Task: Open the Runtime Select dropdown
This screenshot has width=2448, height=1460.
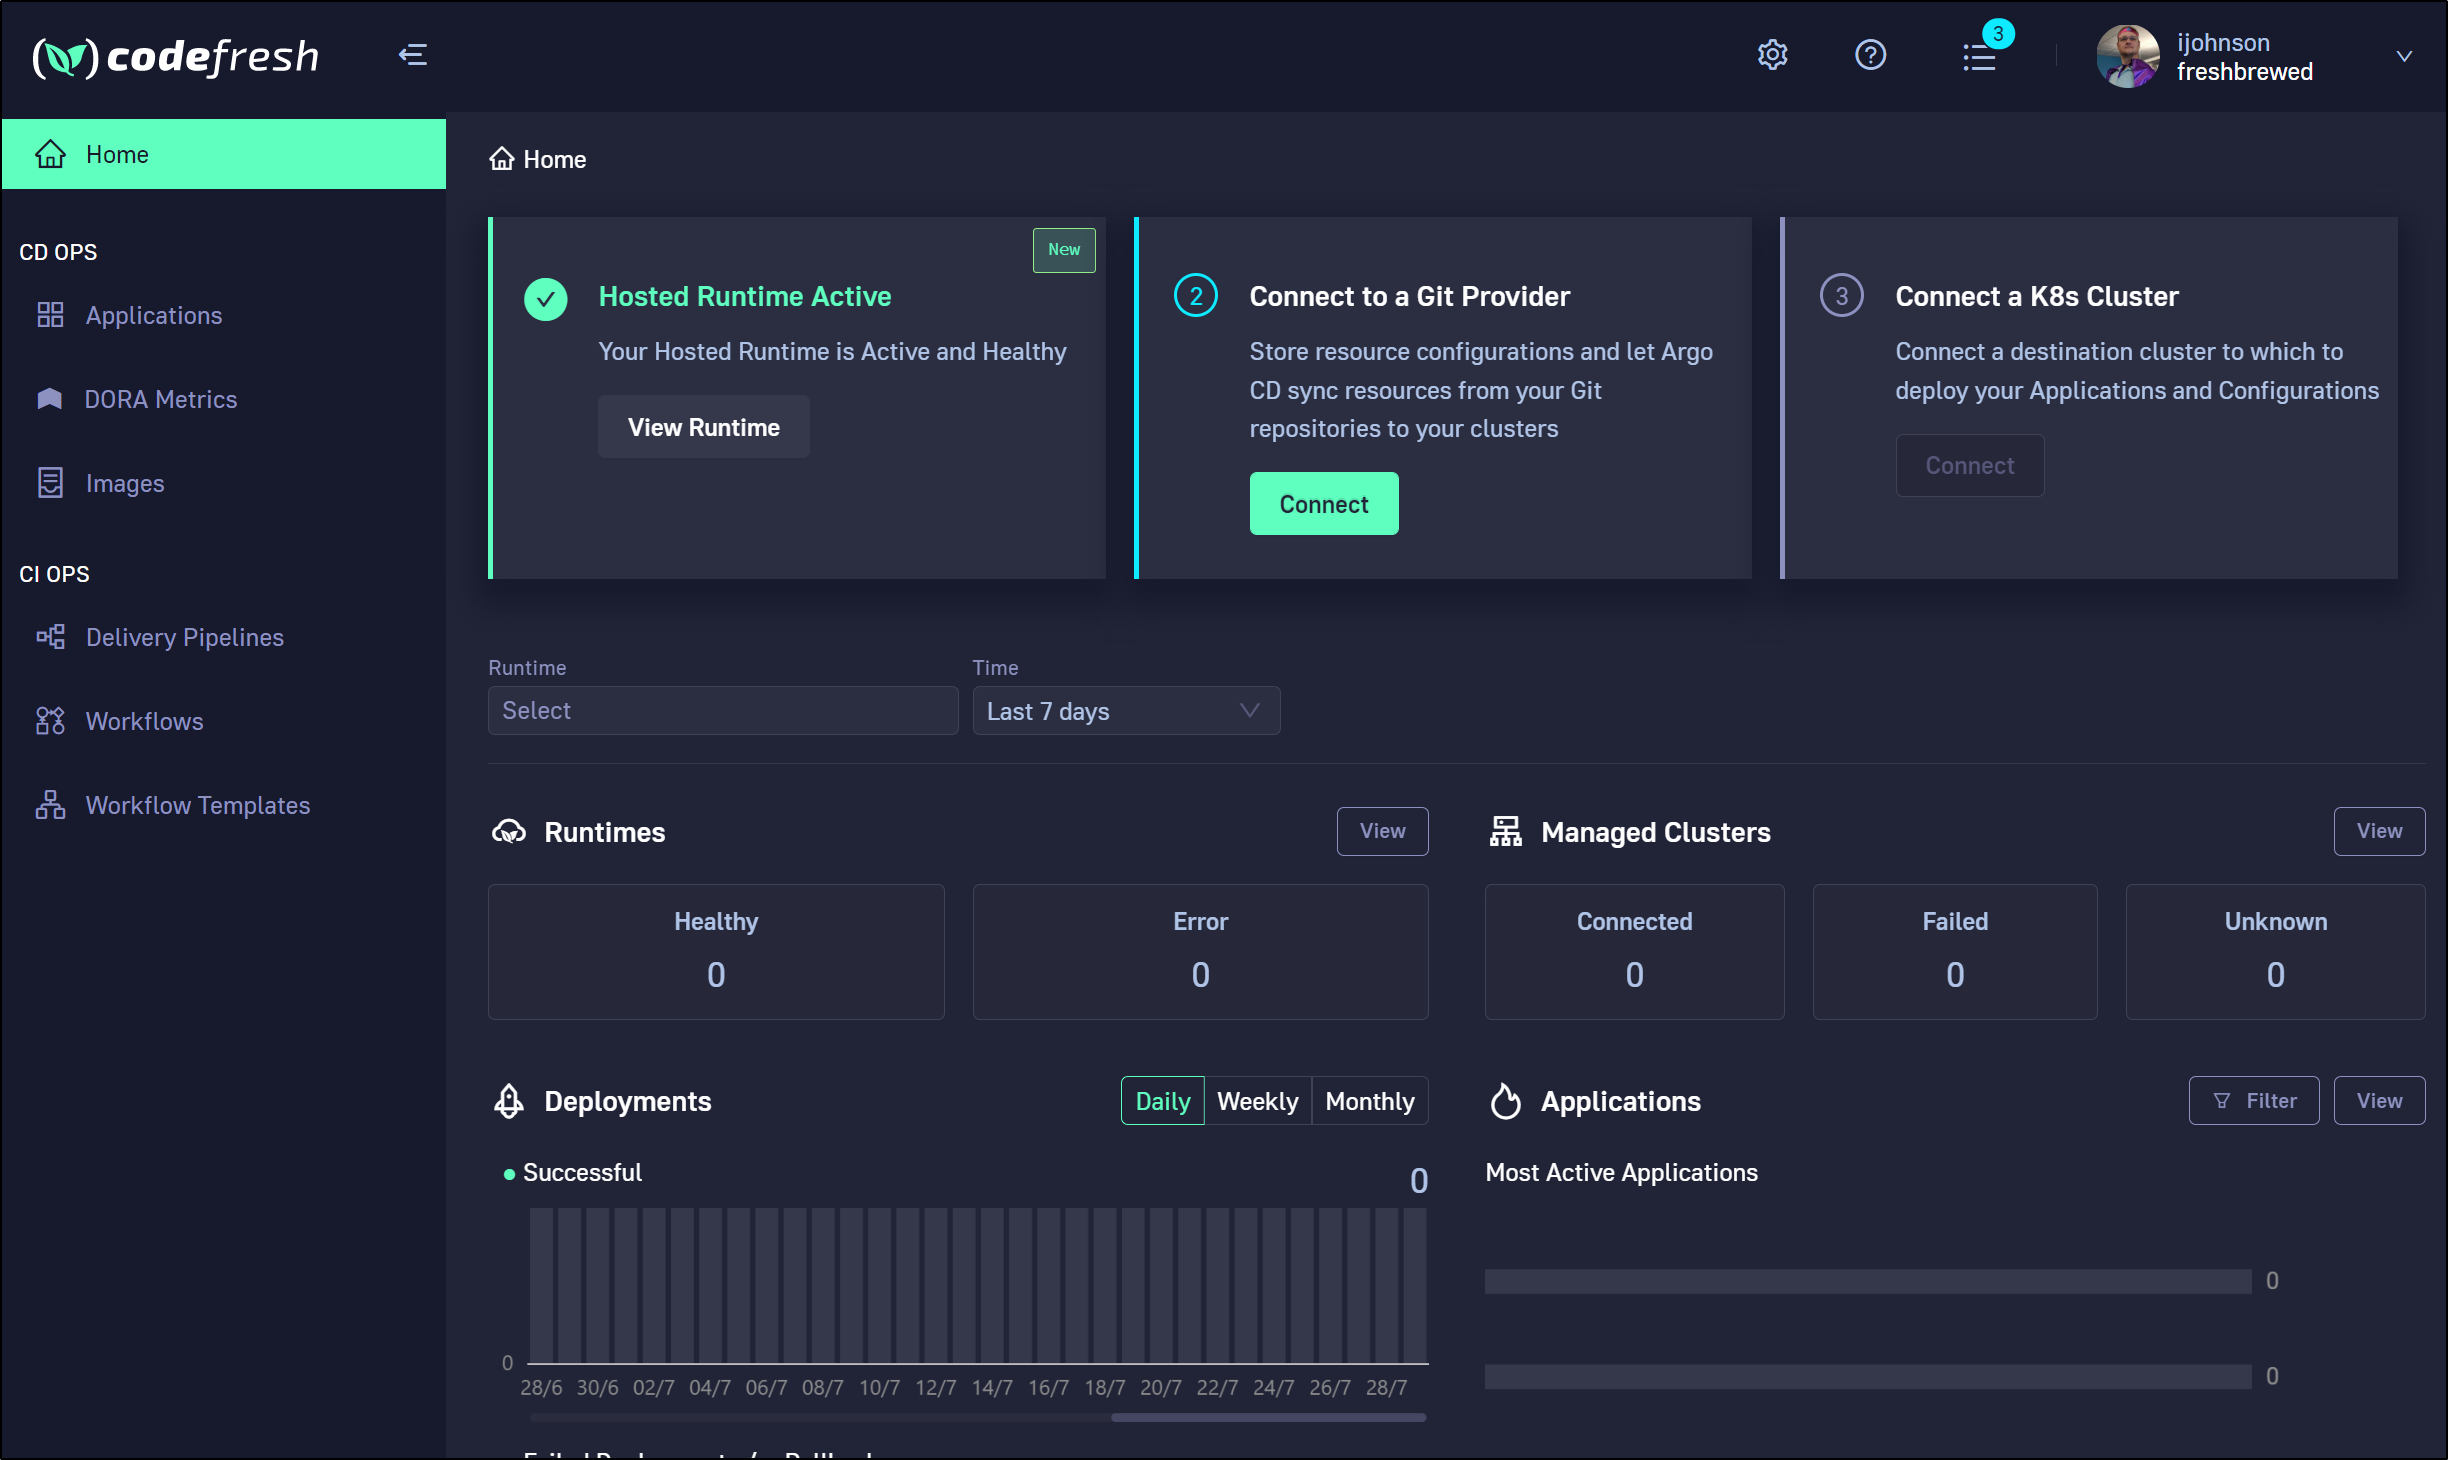Action: tap(723, 711)
